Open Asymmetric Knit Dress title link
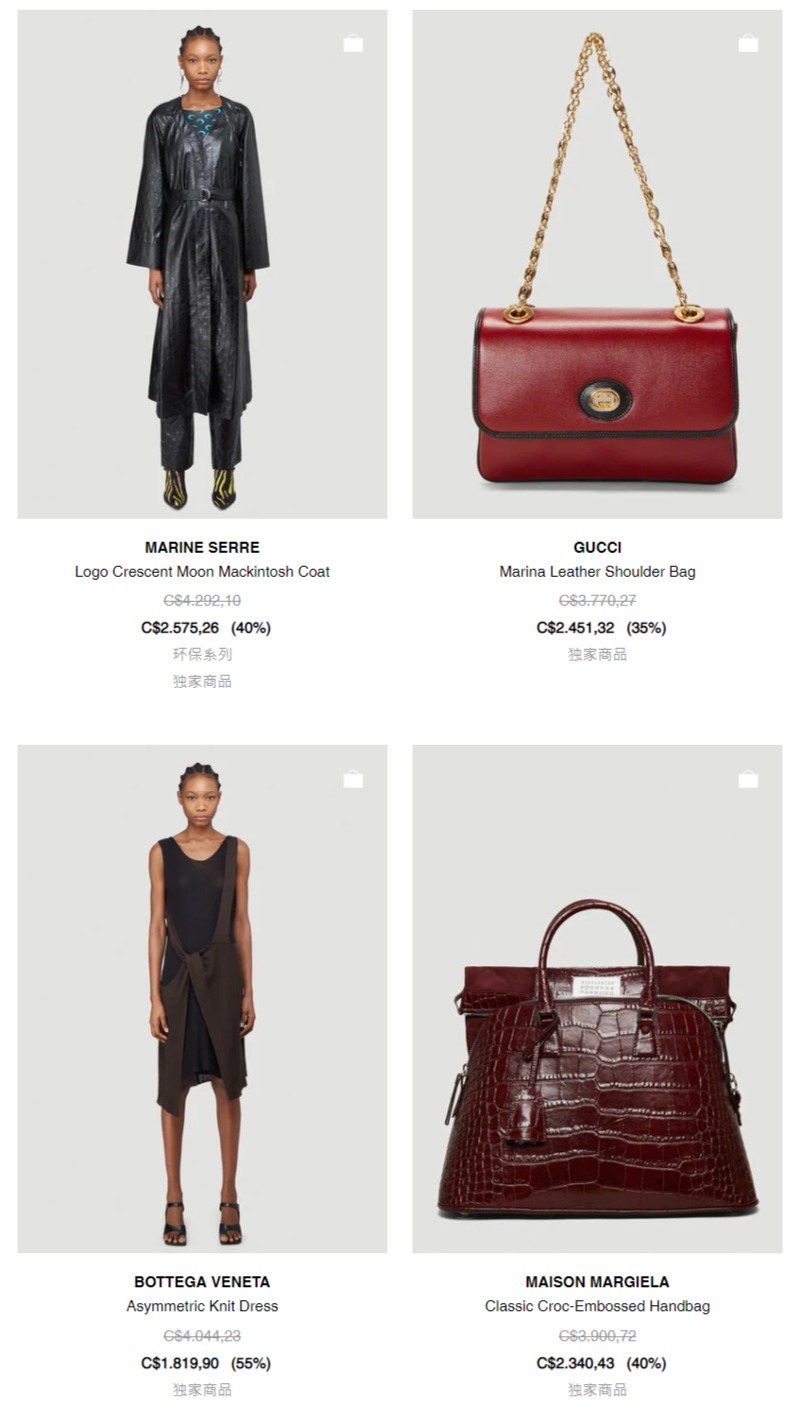 pos(202,1306)
